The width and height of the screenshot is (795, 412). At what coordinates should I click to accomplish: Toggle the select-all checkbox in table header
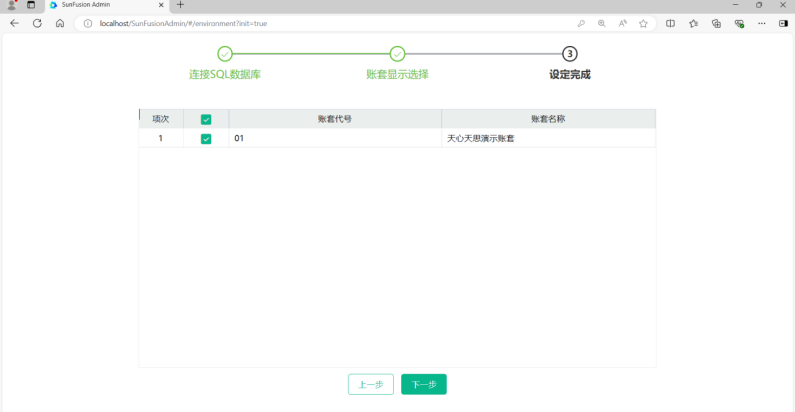click(206, 119)
